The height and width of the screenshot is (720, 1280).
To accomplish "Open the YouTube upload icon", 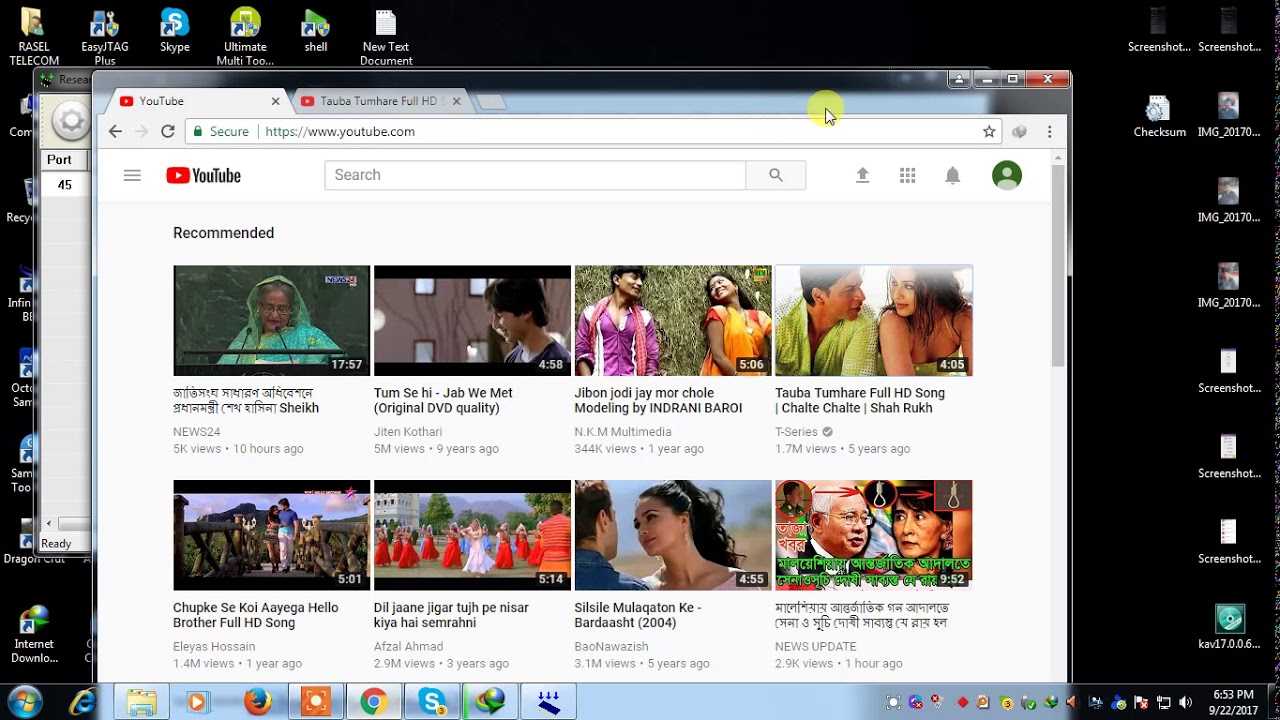I will coord(862,175).
